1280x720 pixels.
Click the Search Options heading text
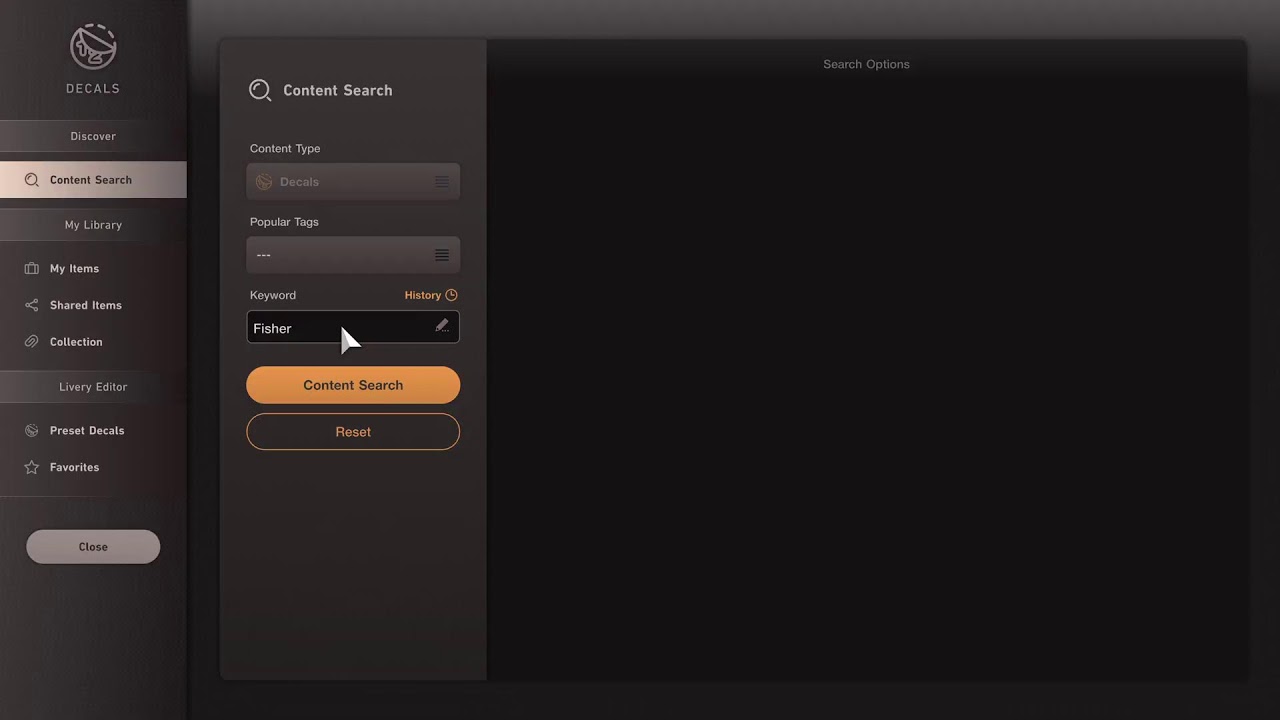[x=866, y=64]
